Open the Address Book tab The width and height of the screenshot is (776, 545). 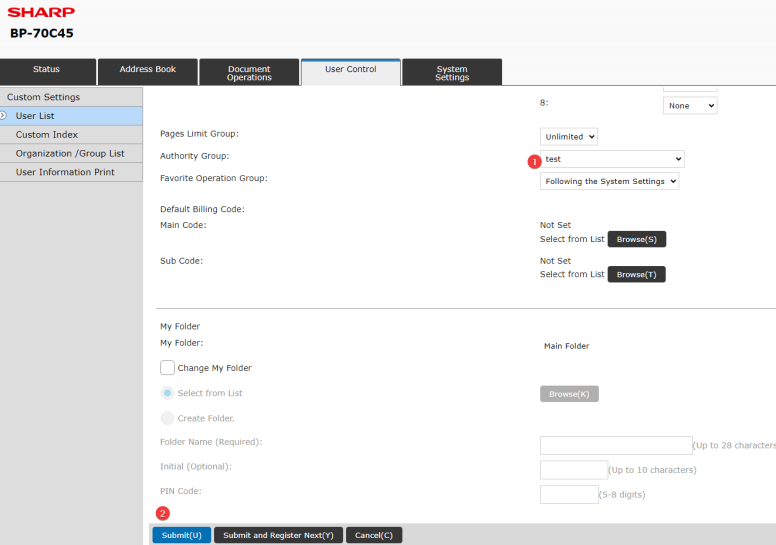click(x=148, y=70)
